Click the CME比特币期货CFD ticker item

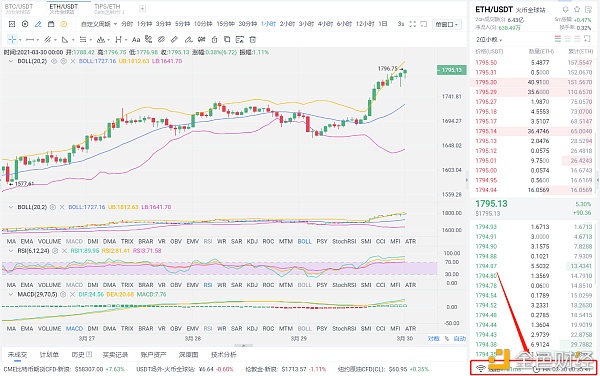[64, 369]
